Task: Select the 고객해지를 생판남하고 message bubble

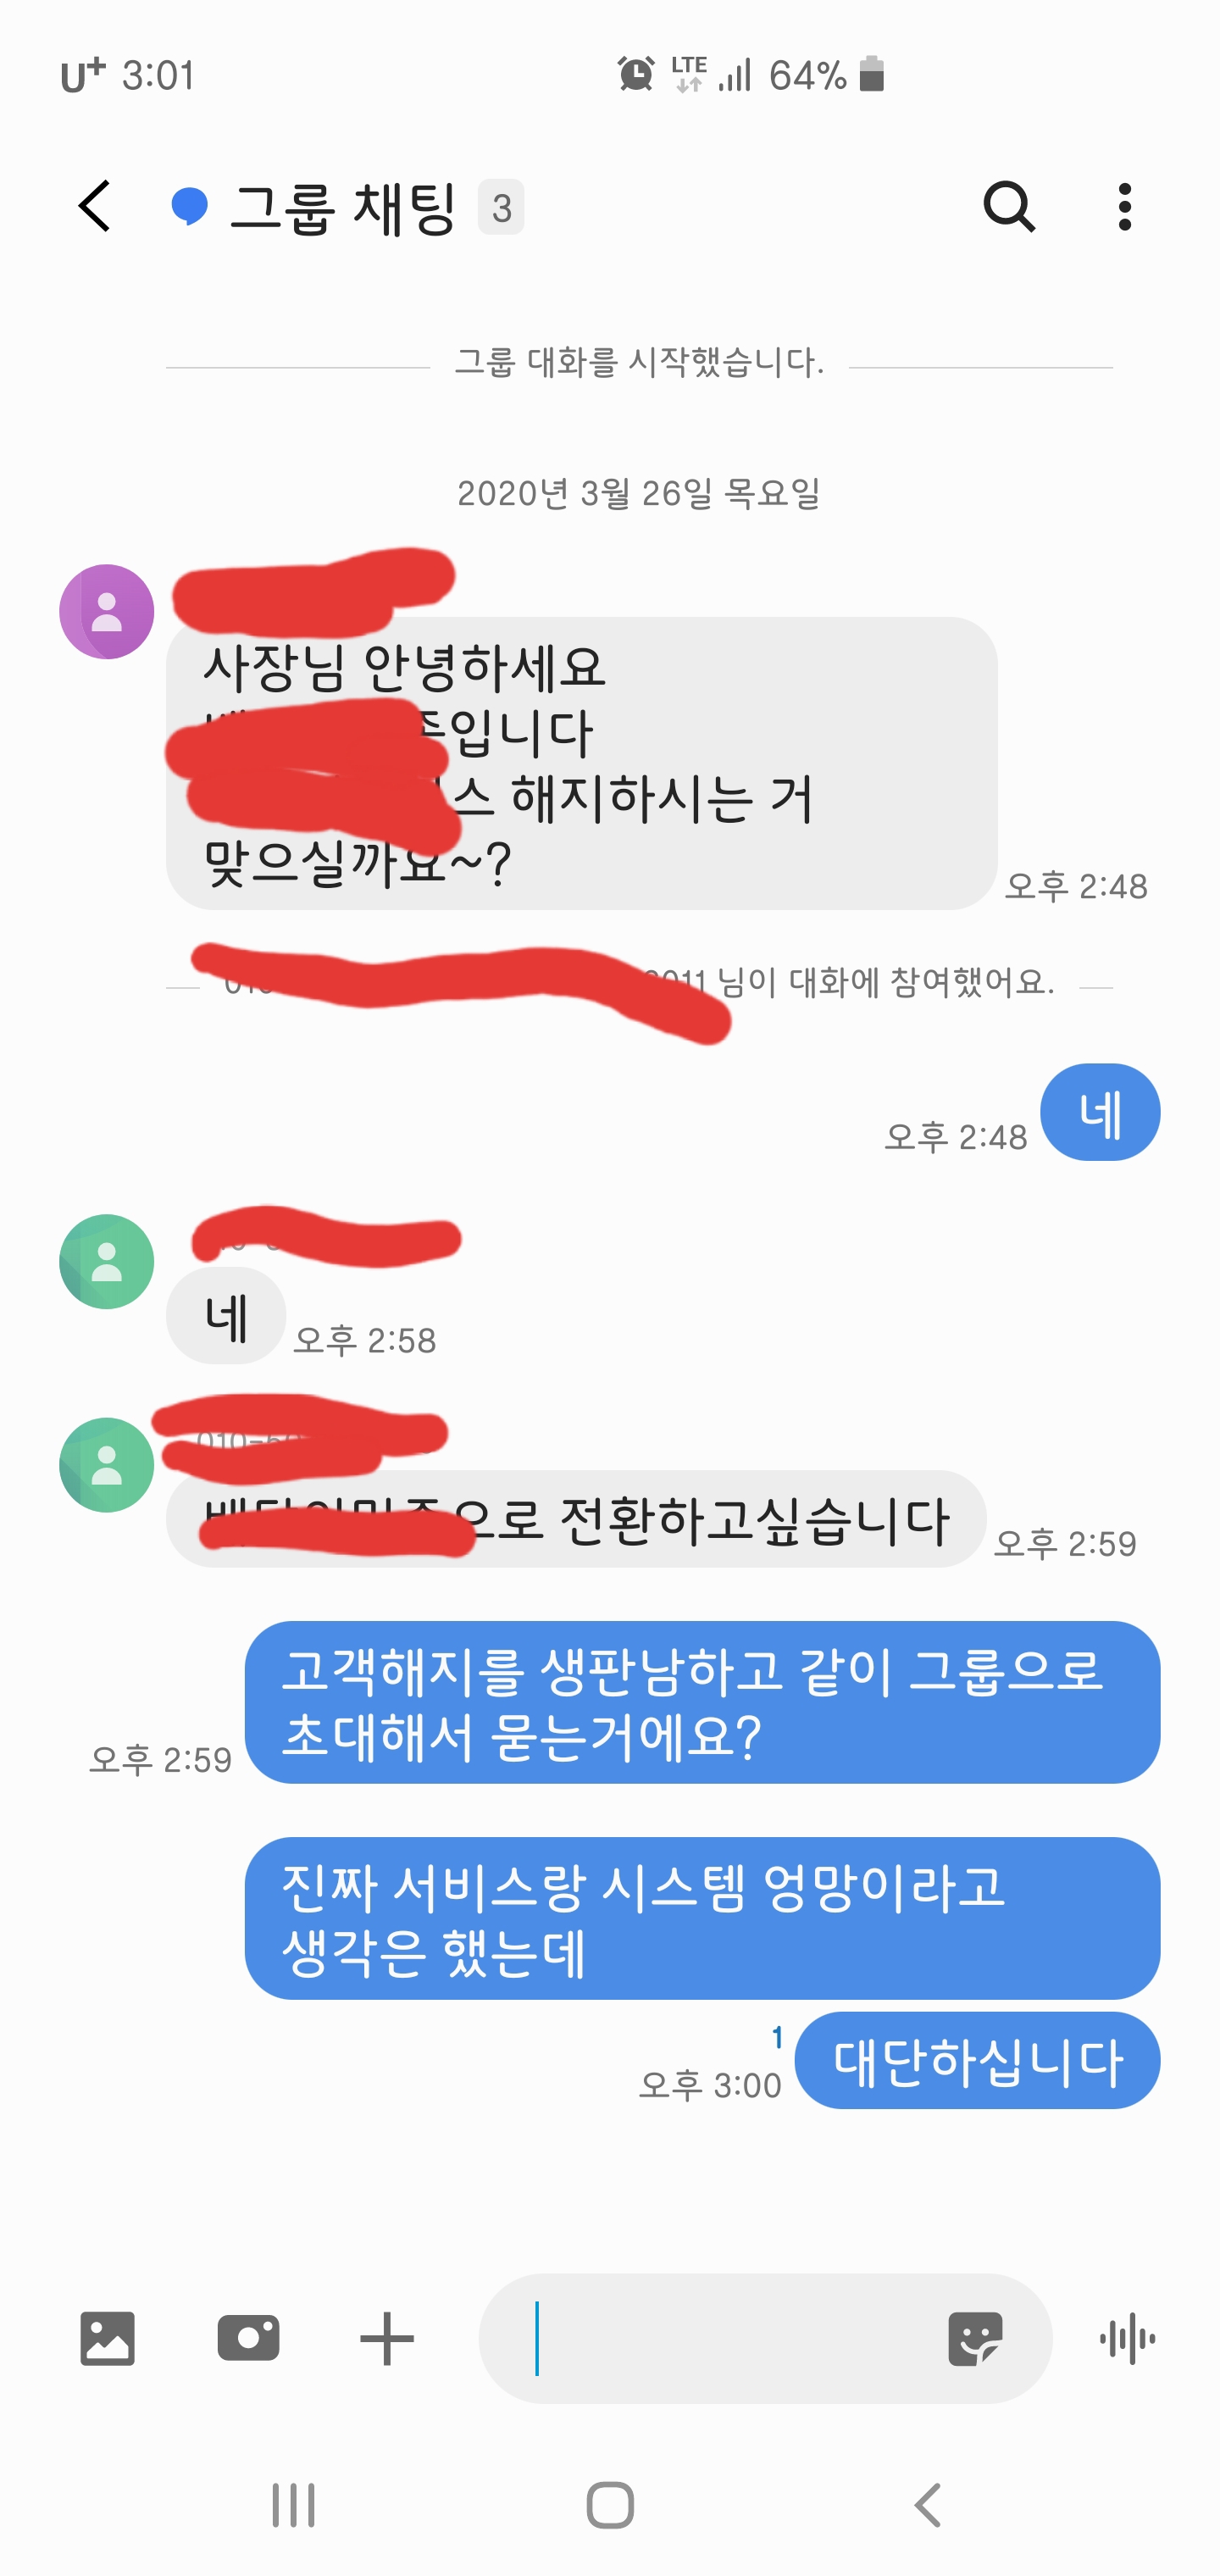Action: (x=702, y=1702)
